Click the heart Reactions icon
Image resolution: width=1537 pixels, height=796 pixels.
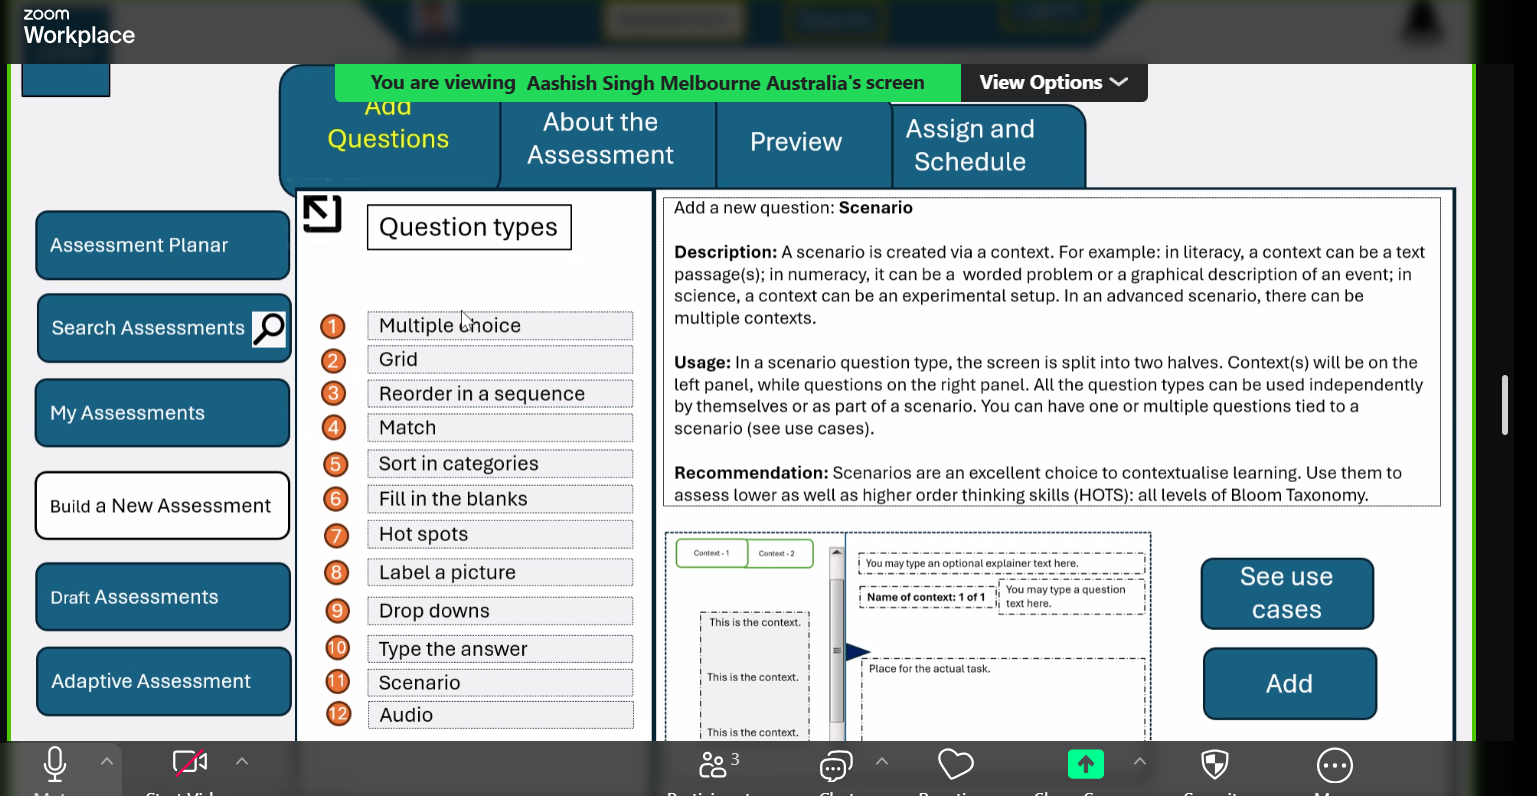[x=955, y=765]
